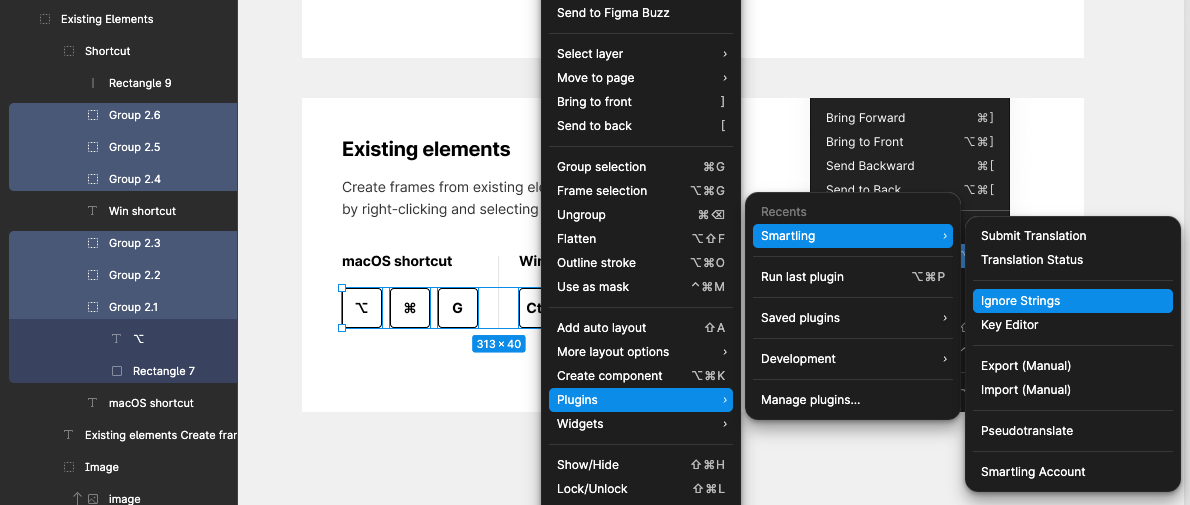Image resolution: width=1190 pixels, height=505 pixels.
Task: Click the Existing elements heading on canvas
Action: pos(426,149)
